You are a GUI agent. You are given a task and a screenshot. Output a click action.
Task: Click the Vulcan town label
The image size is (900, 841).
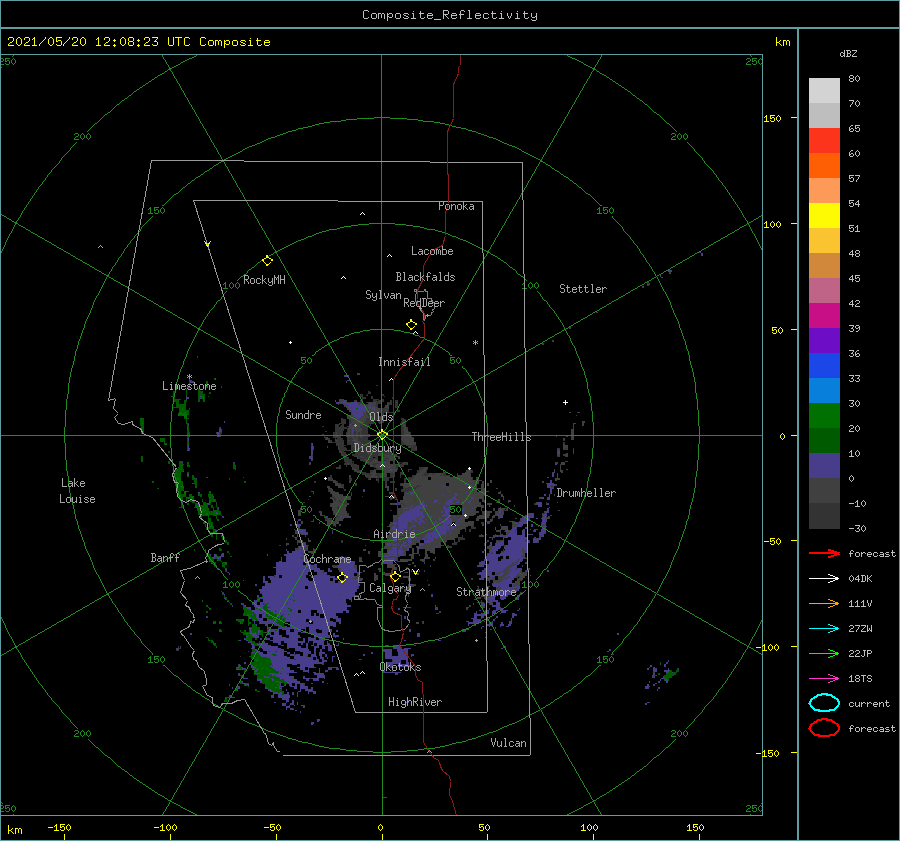pos(508,743)
